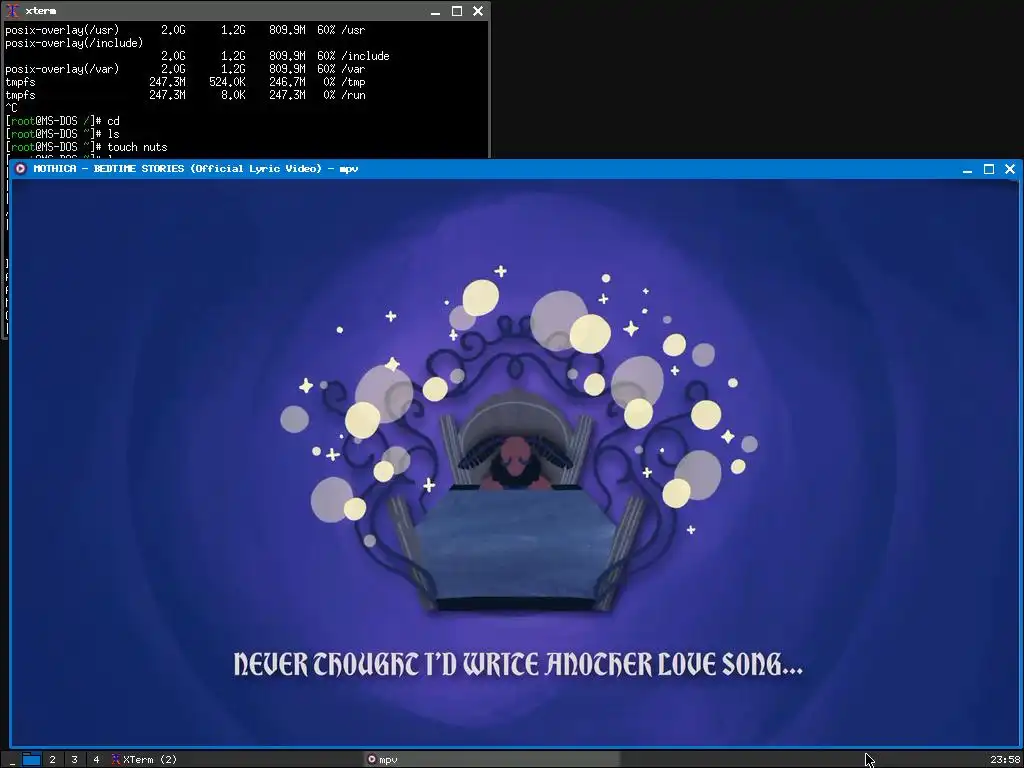Switch to workspace 1 in the taskbar pager

(x=31, y=760)
